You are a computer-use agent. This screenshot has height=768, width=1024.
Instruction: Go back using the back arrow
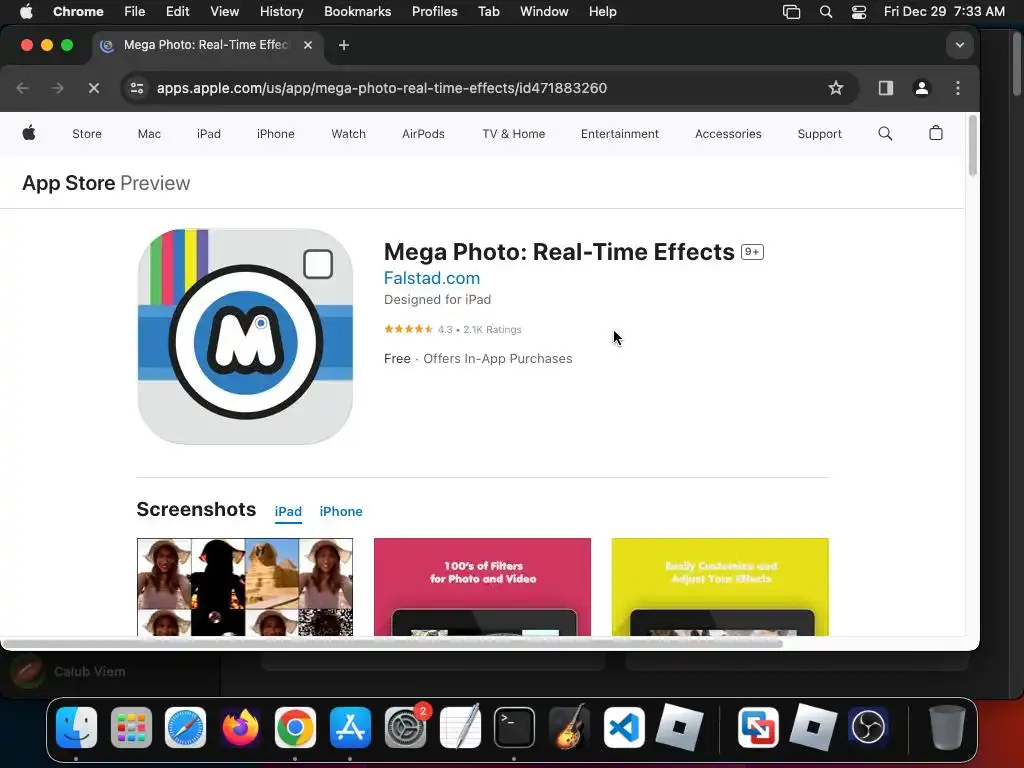[x=23, y=88]
